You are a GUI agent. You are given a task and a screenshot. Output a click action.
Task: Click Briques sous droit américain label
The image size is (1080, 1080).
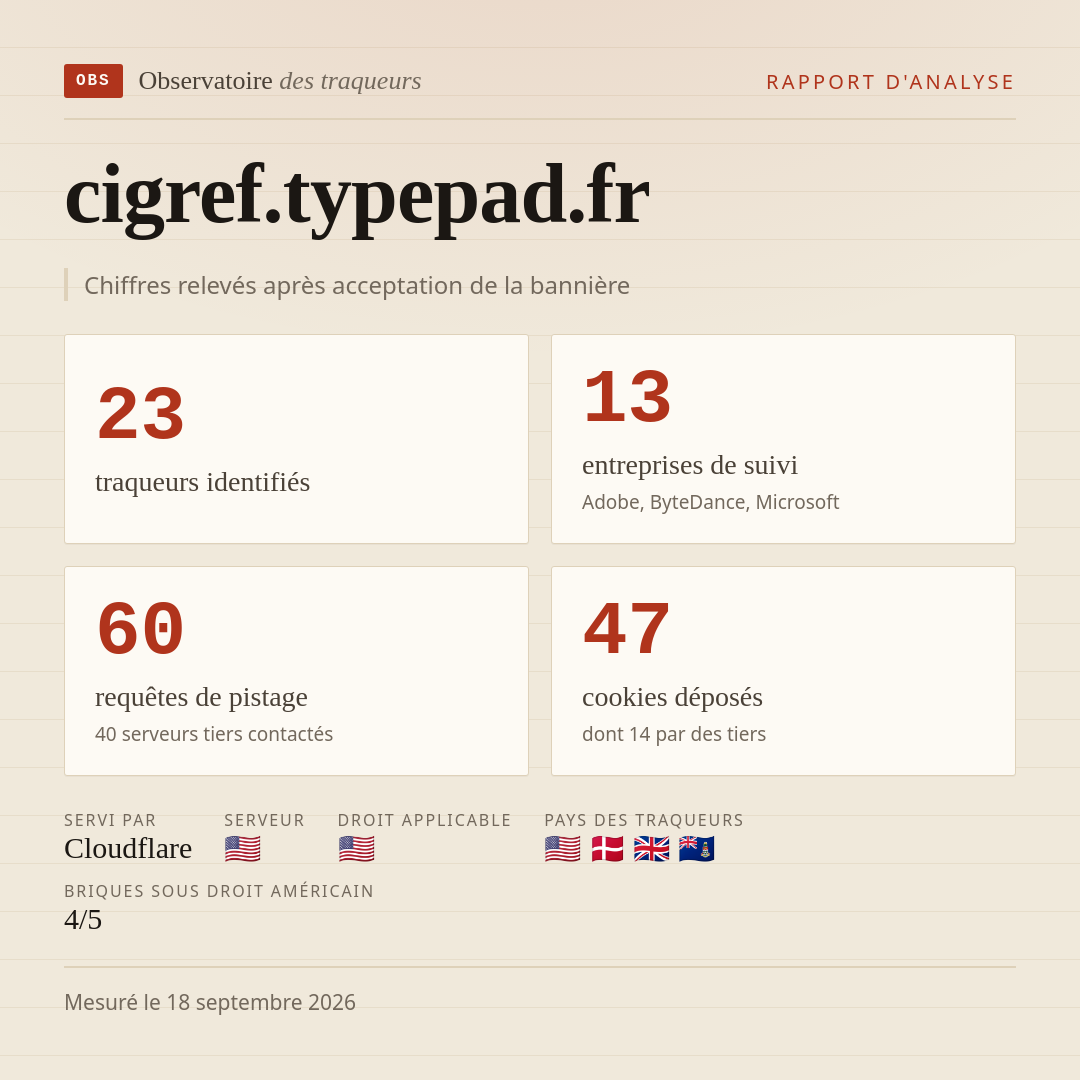coord(219,891)
